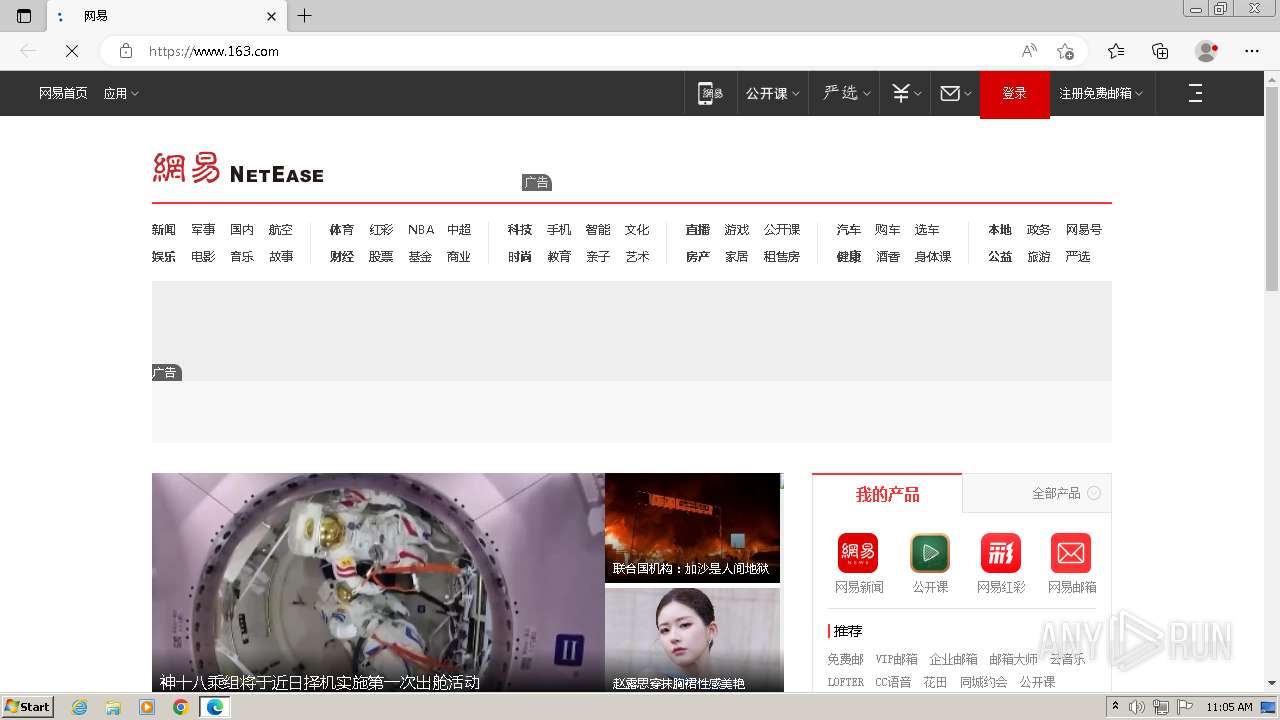Viewport: 1280px width, 720px height.
Task: Switch to the 网易 browser tab
Action: coord(167,16)
